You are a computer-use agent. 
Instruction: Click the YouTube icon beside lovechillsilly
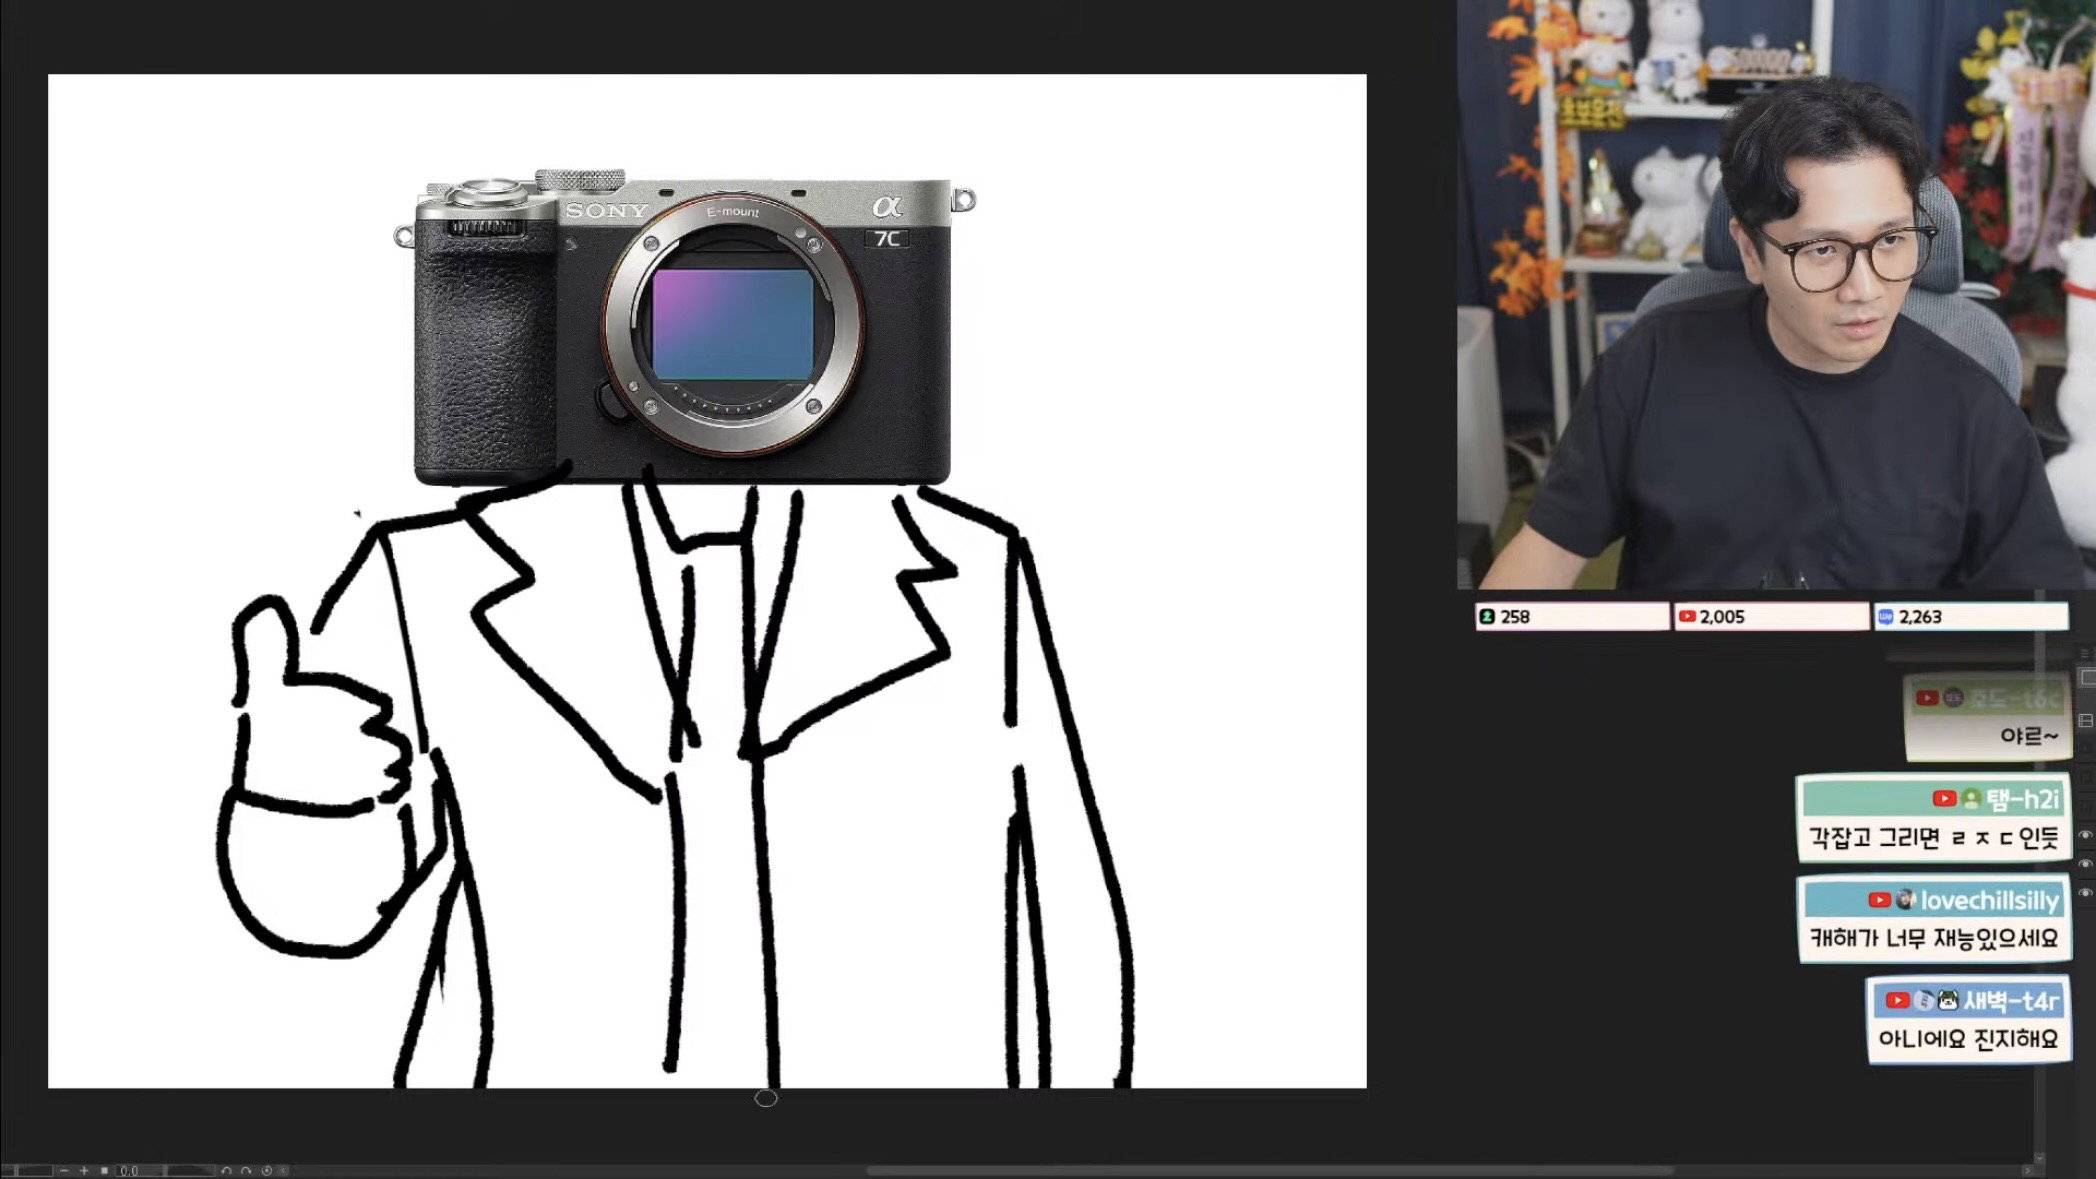tap(1880, 900)
